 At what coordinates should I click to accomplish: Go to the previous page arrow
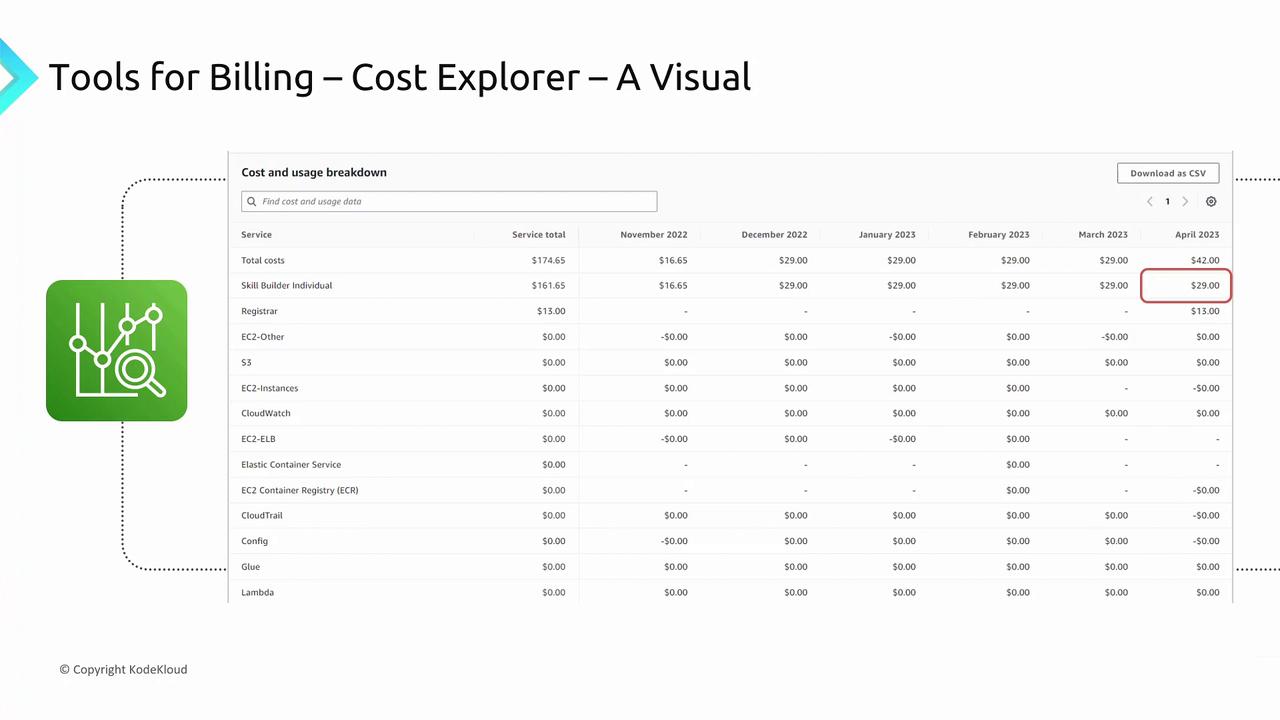[x=1150, y=201]
